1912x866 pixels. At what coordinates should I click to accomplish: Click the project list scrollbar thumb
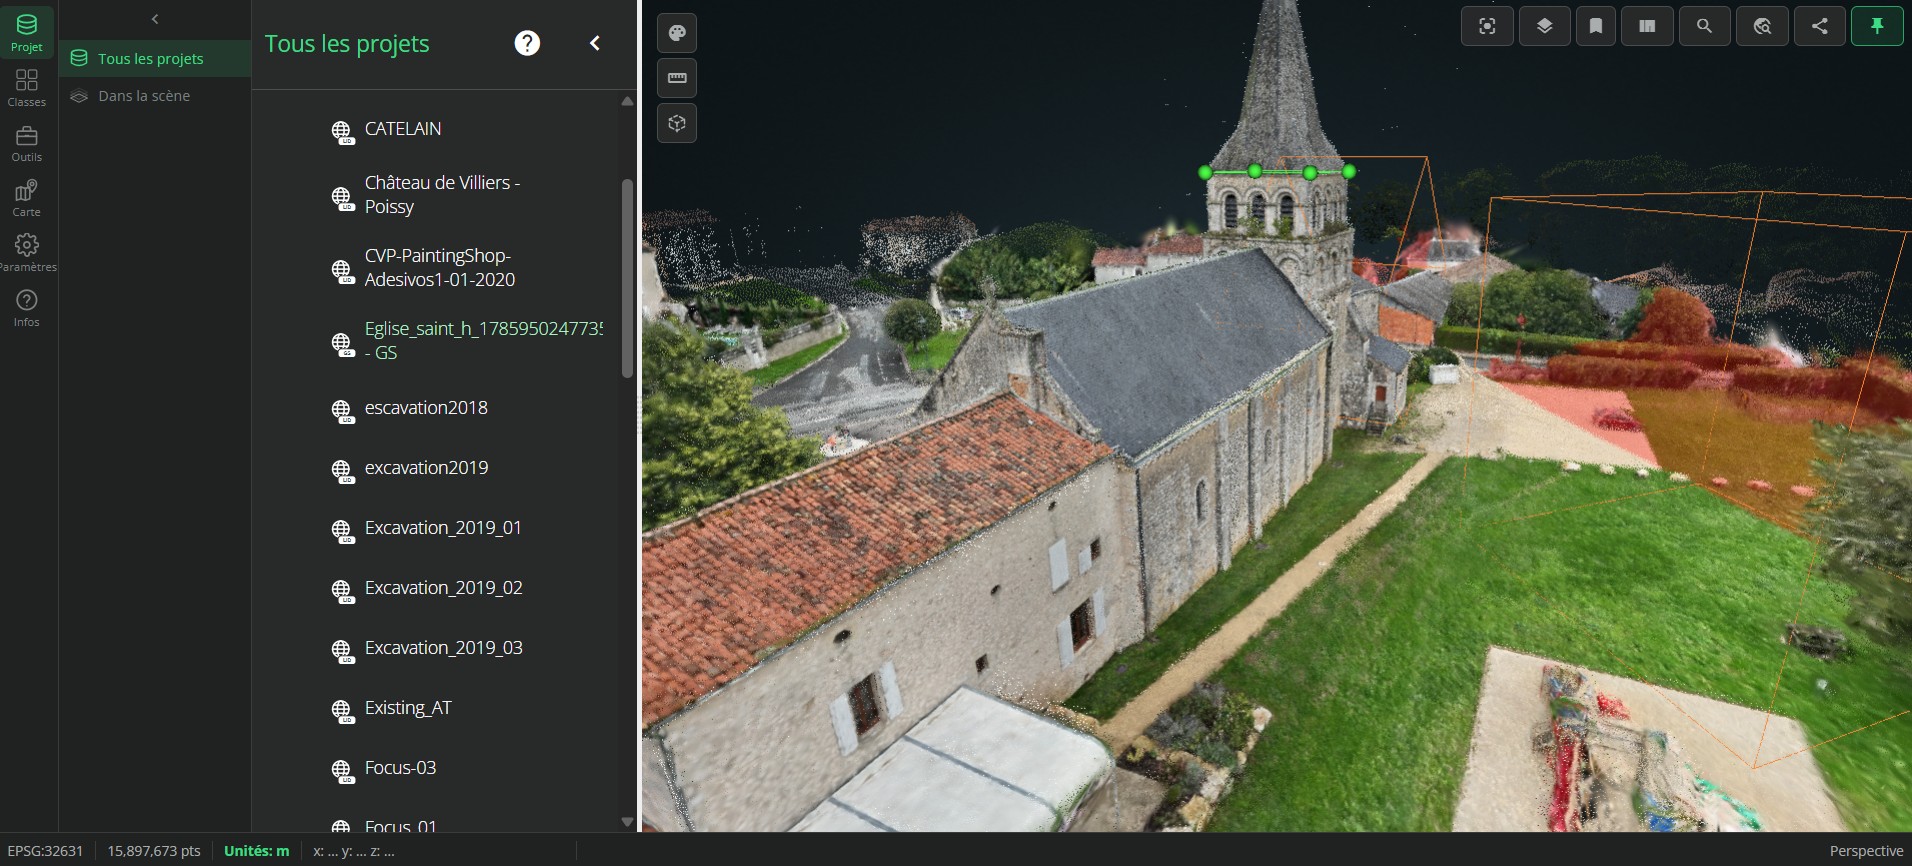628,278
